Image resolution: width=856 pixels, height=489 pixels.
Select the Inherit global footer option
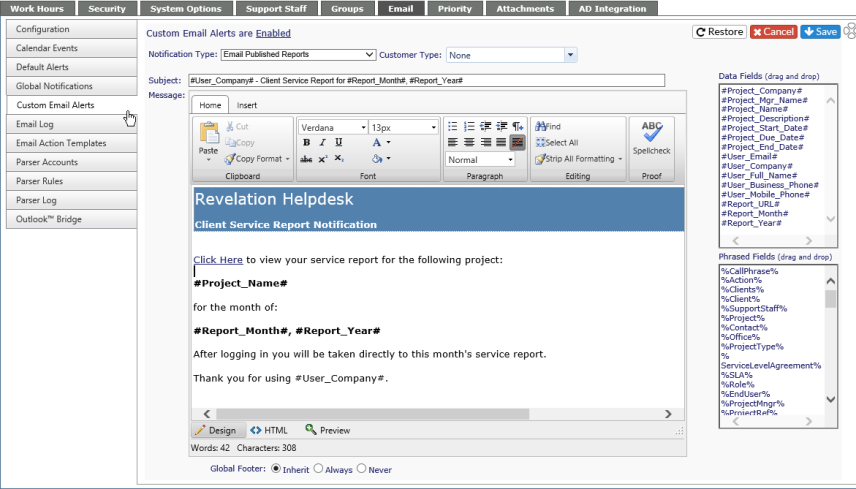[x=276, y=468]
